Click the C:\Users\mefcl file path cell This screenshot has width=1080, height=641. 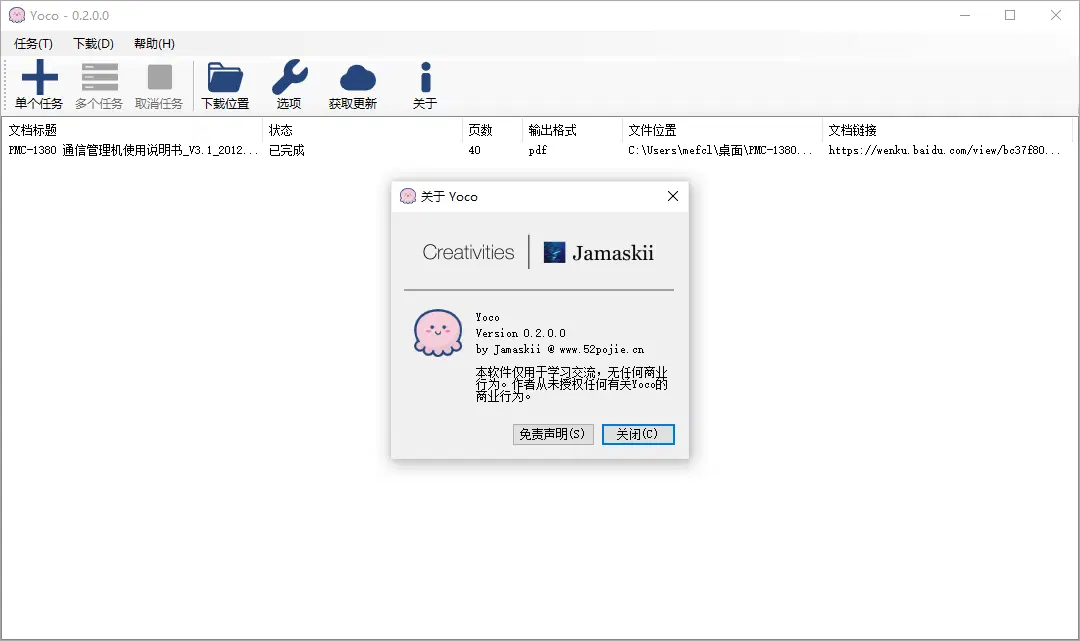(x=720, y=150)
